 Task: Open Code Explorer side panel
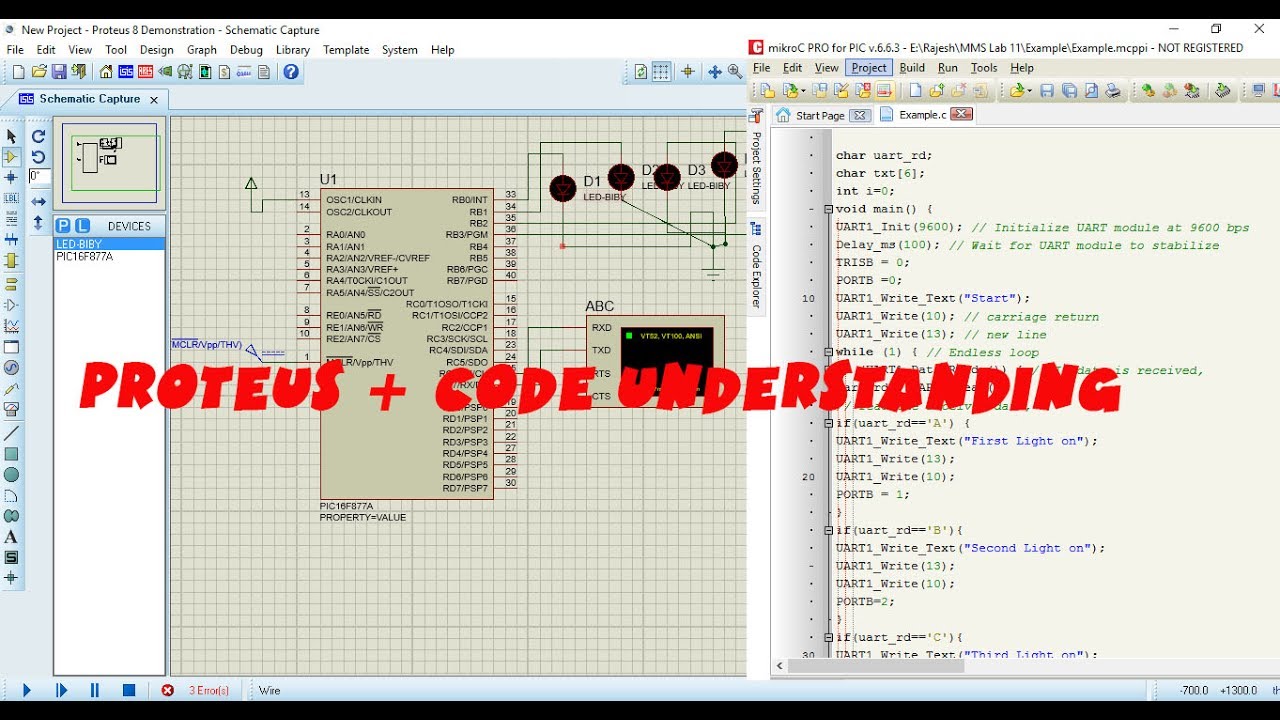click(x=757, y=266)
